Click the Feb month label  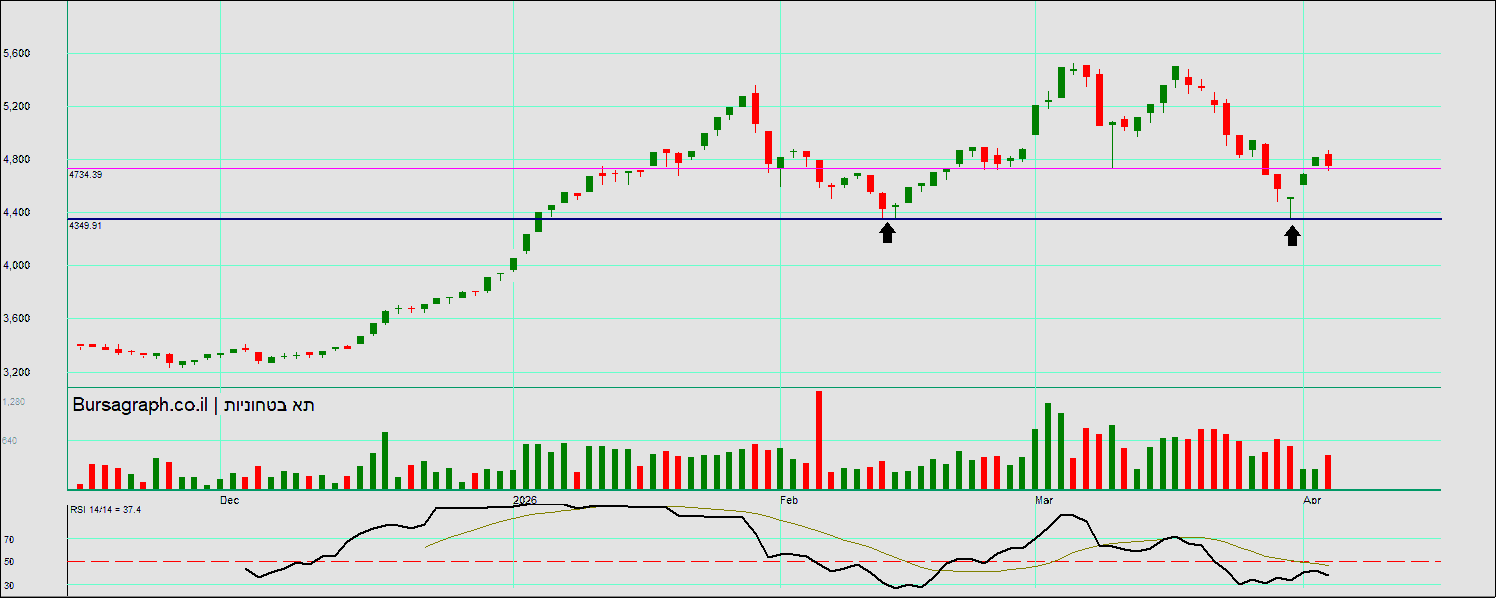(789, 499)
